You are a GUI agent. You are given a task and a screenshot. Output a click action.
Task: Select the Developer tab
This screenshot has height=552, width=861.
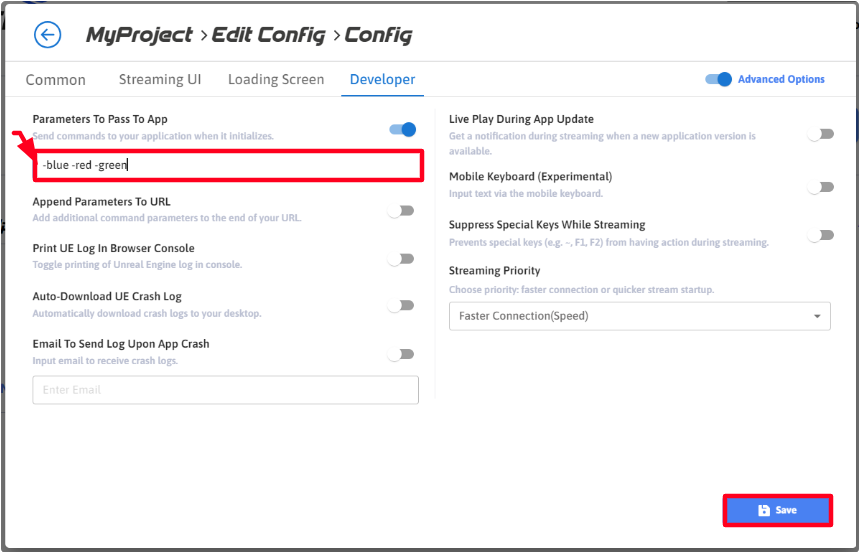382,79
